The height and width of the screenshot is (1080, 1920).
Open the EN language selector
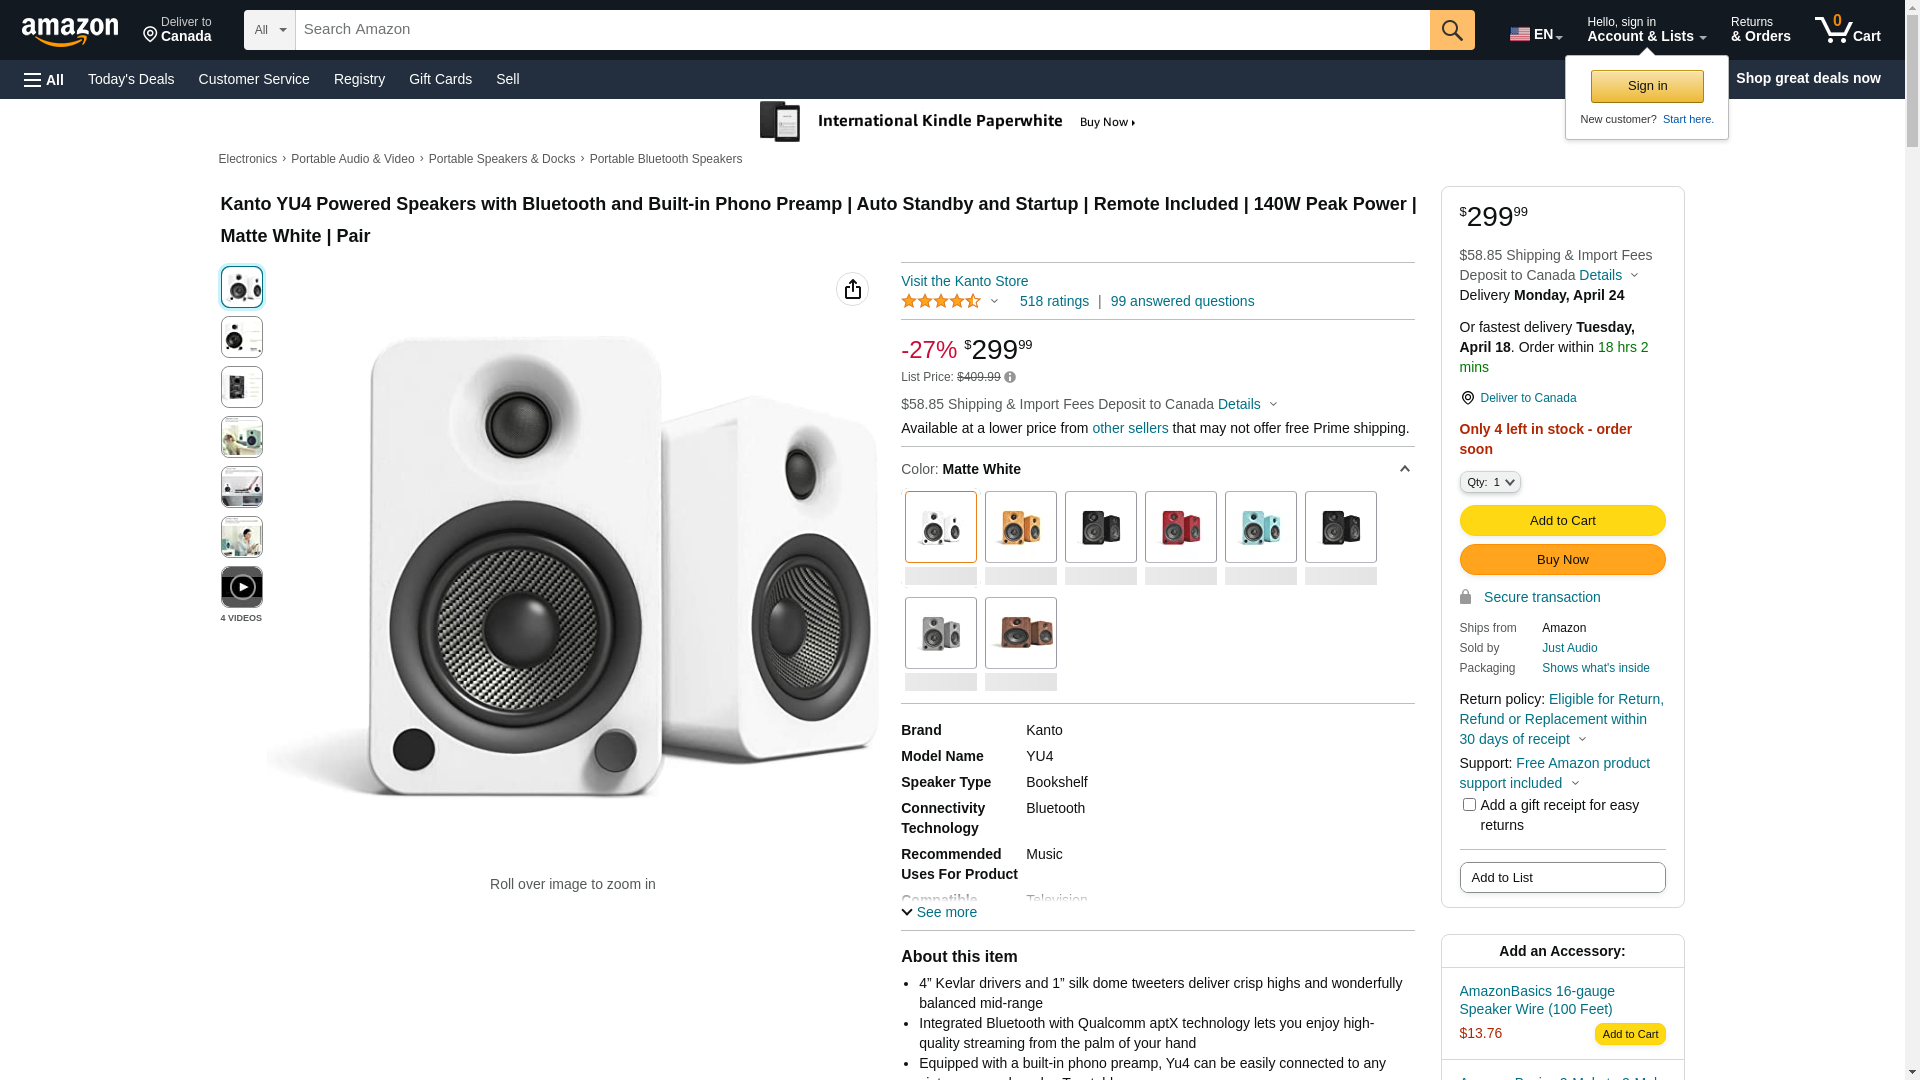[x=1536, y=34]
